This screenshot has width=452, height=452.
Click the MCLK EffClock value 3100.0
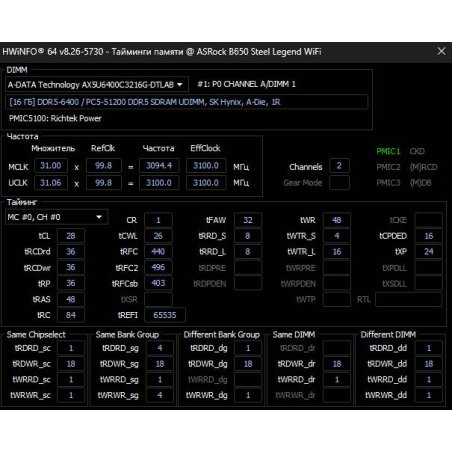point(206,166)
